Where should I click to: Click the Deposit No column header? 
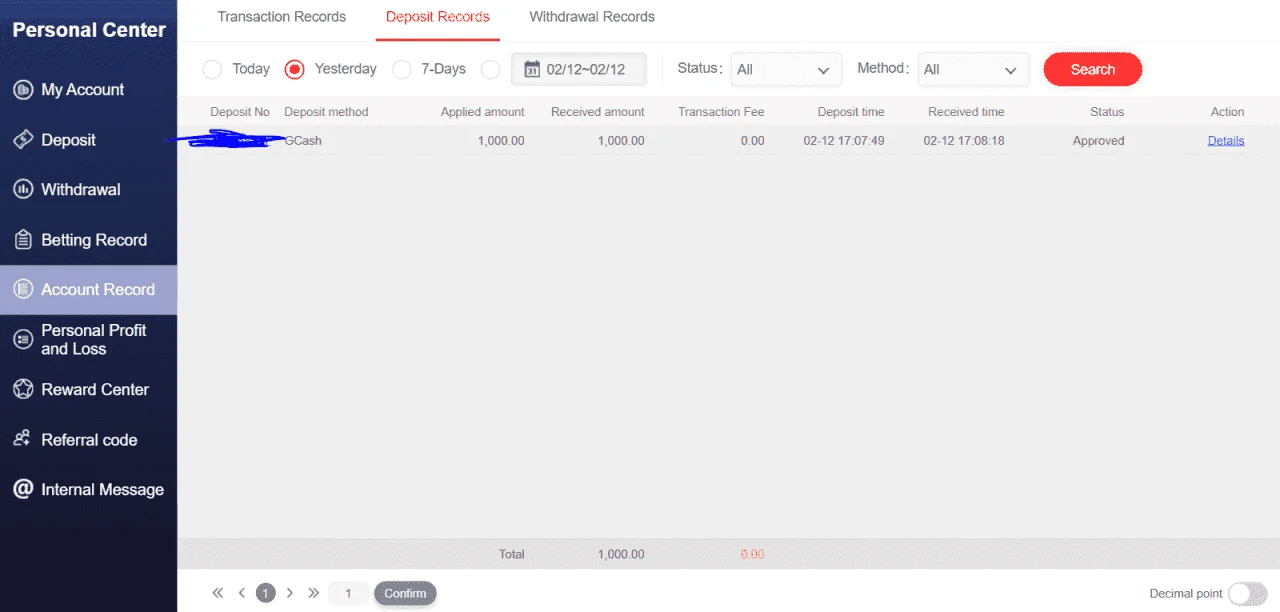click(240, 112)
